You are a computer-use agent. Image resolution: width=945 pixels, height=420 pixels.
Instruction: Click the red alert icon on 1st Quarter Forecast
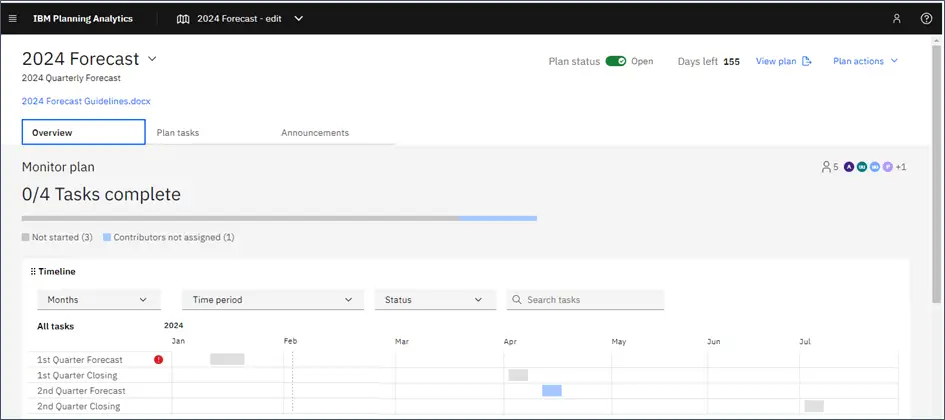(159, 360)
